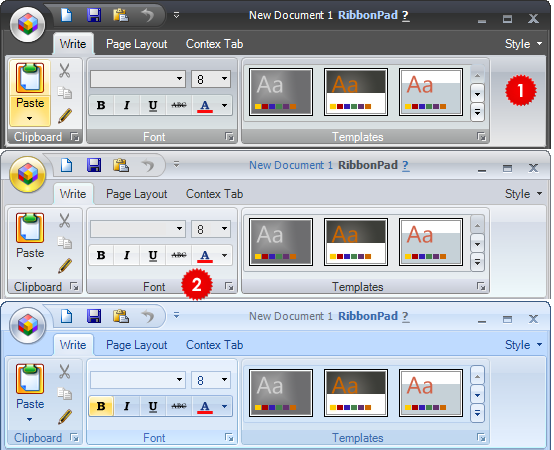Viewport: 554px width, 450px height.
Task: Toggle Bold in the silver window Font group
Action: (101, 255)
